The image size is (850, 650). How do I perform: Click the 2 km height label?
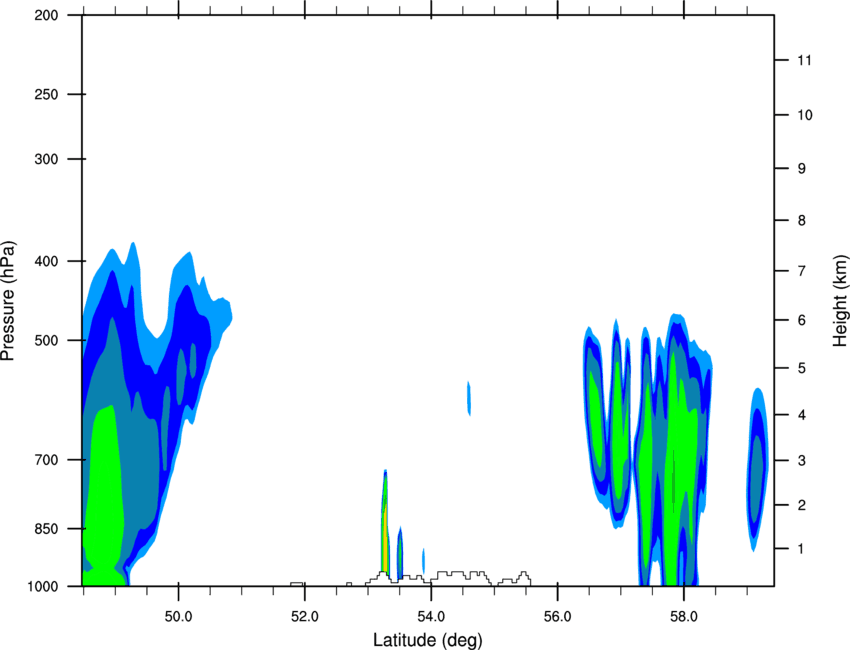[x=802, y=505]
